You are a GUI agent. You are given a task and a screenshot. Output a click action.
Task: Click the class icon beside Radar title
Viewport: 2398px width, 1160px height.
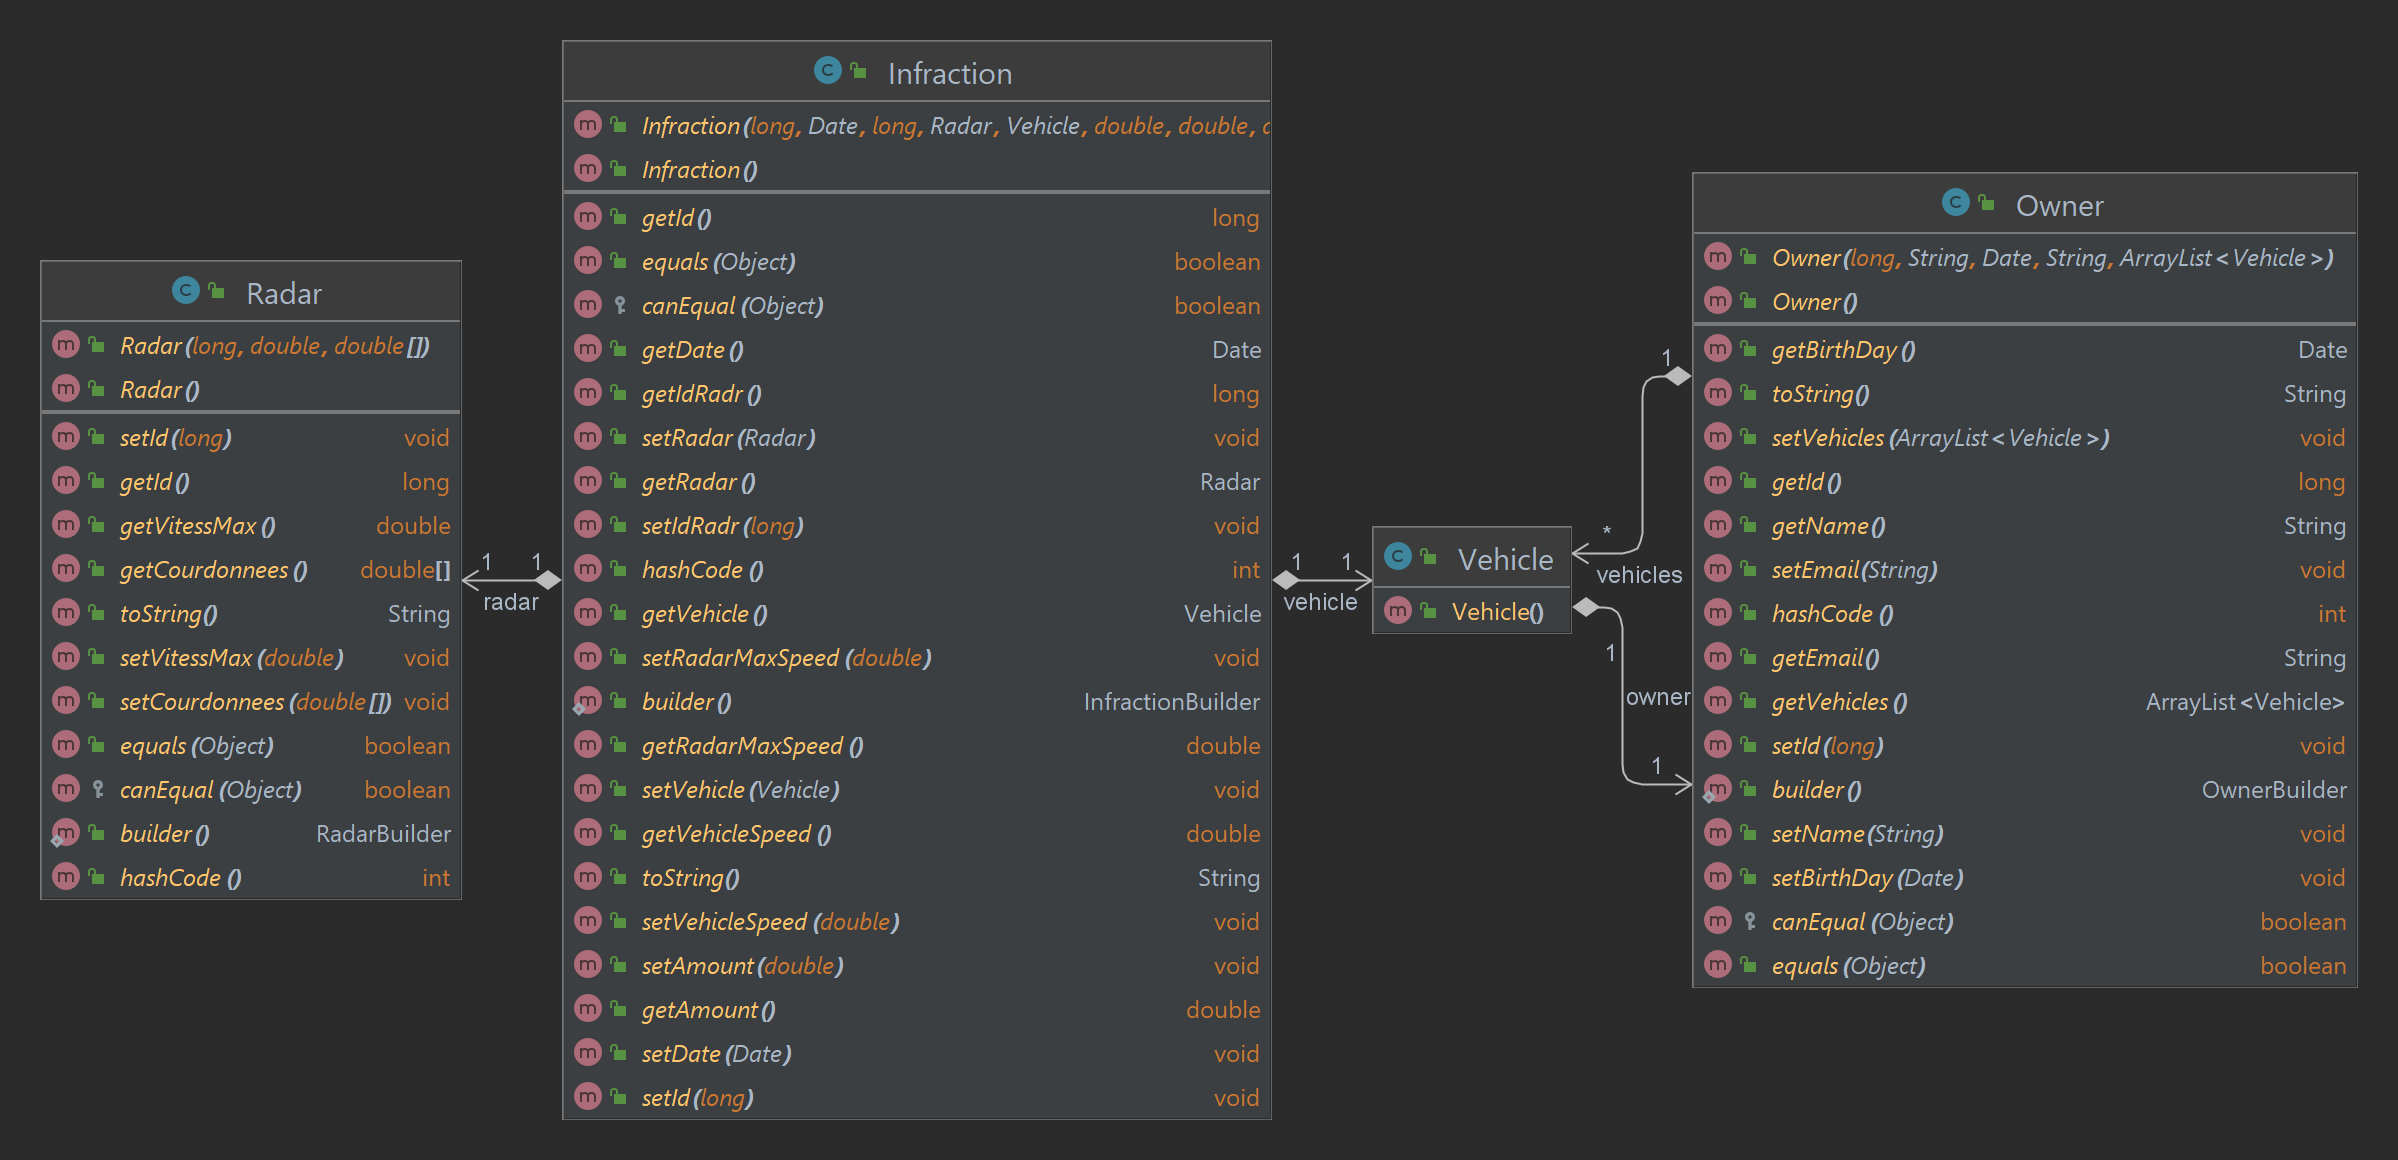(x=184, y=292)
